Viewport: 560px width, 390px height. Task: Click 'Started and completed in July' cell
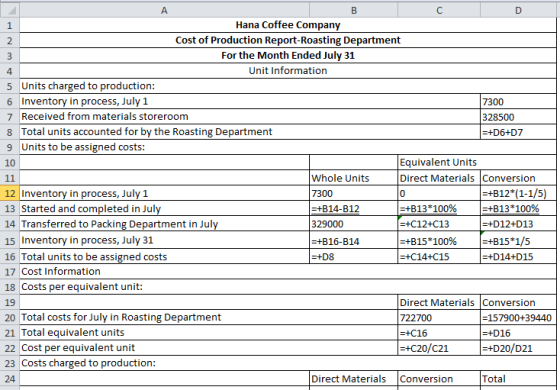point(164,208)
